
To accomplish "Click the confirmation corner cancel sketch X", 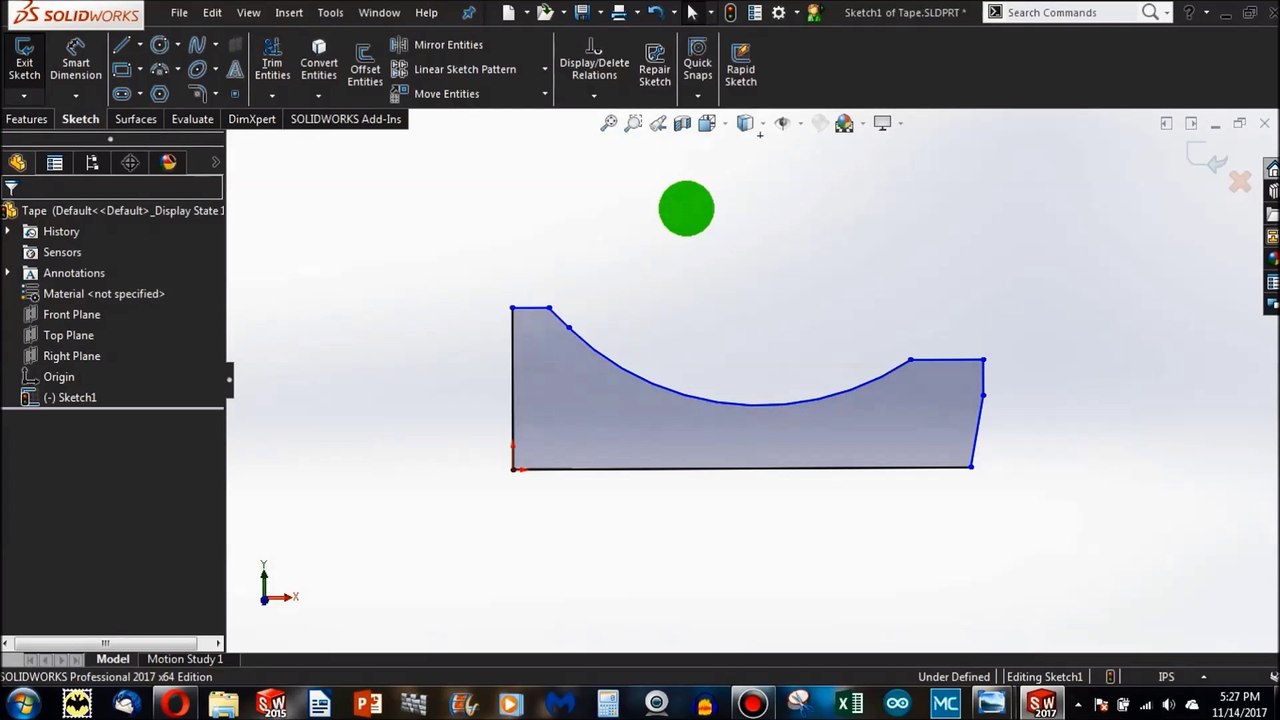I will [x=1240, y=182].
